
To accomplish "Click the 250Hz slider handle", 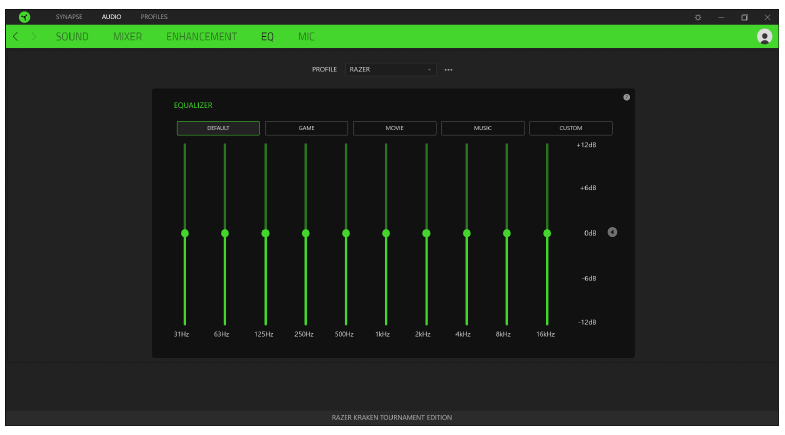I will coord(305,233).
